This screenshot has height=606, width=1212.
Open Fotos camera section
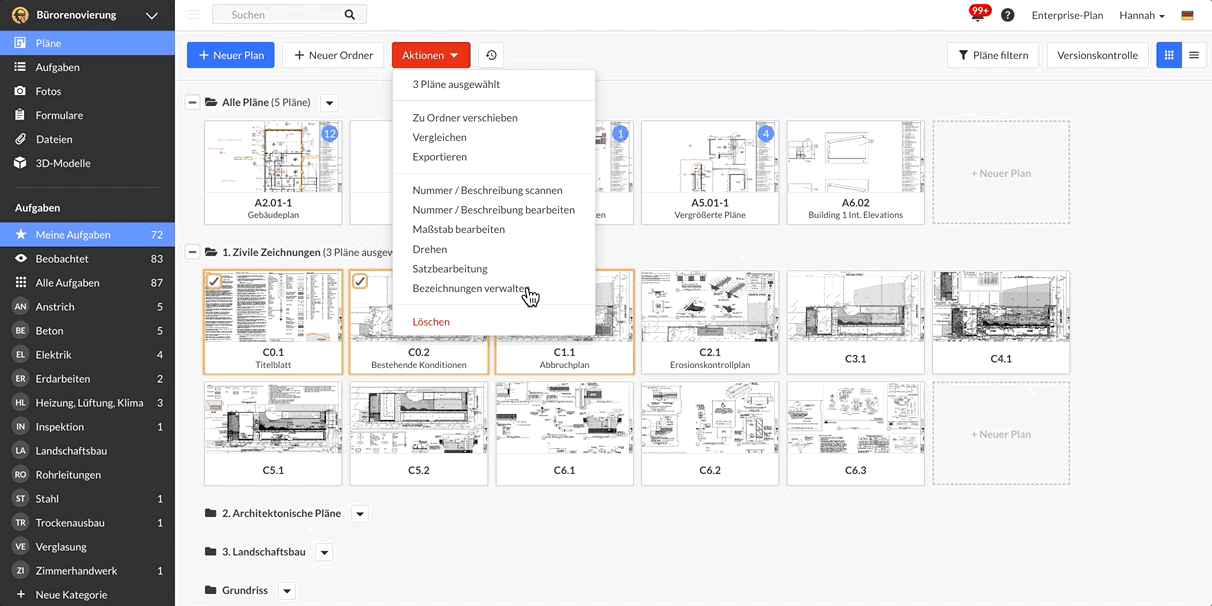click(x=87, y=91)
